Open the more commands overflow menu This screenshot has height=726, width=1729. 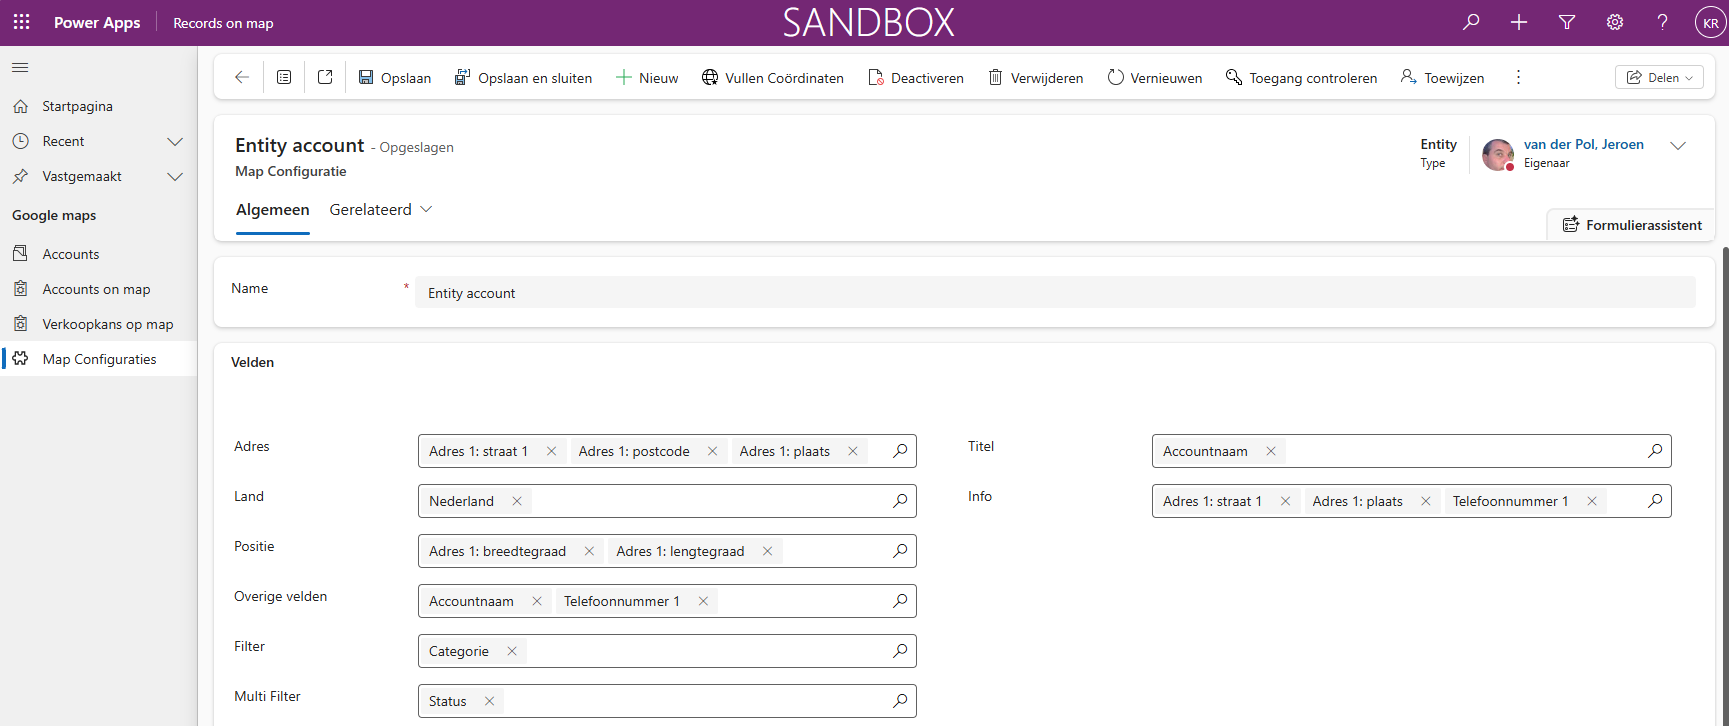[1518, 77]
